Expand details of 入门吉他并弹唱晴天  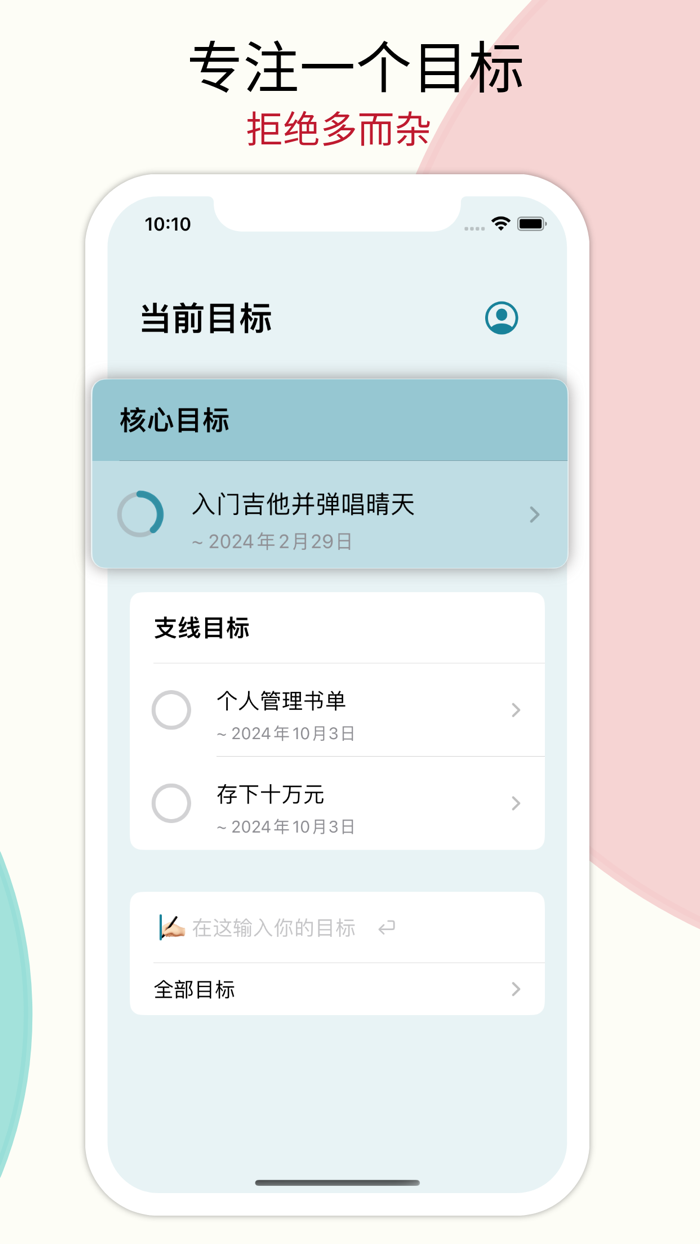point(533,515)
